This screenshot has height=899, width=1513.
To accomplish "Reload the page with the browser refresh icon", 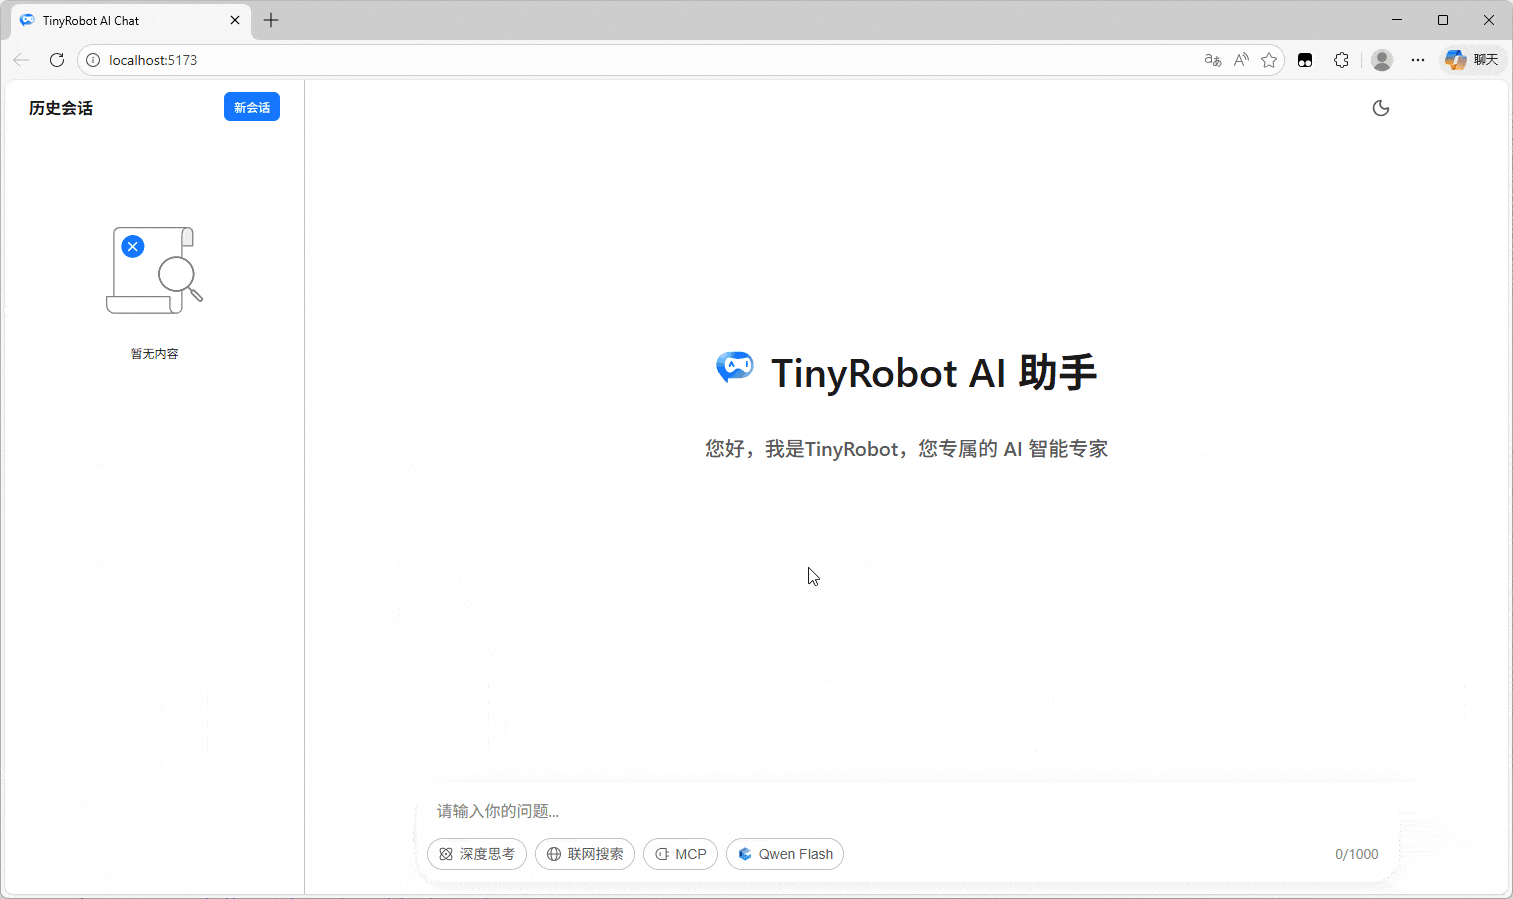I will pyautogui.click(x=57, y=60).
